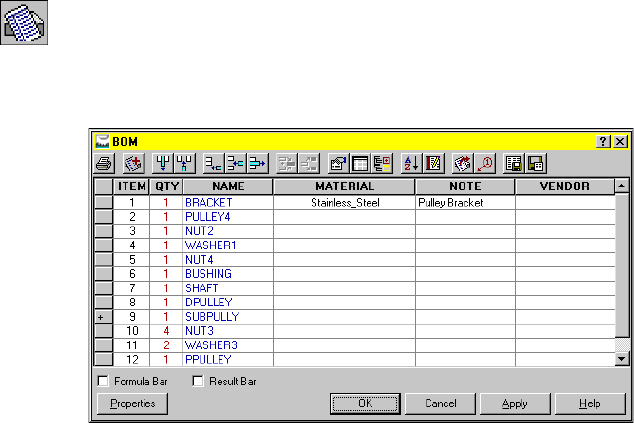Click the insert row below icon
This screenshot has height=423, width=634.
click(213, 164)
